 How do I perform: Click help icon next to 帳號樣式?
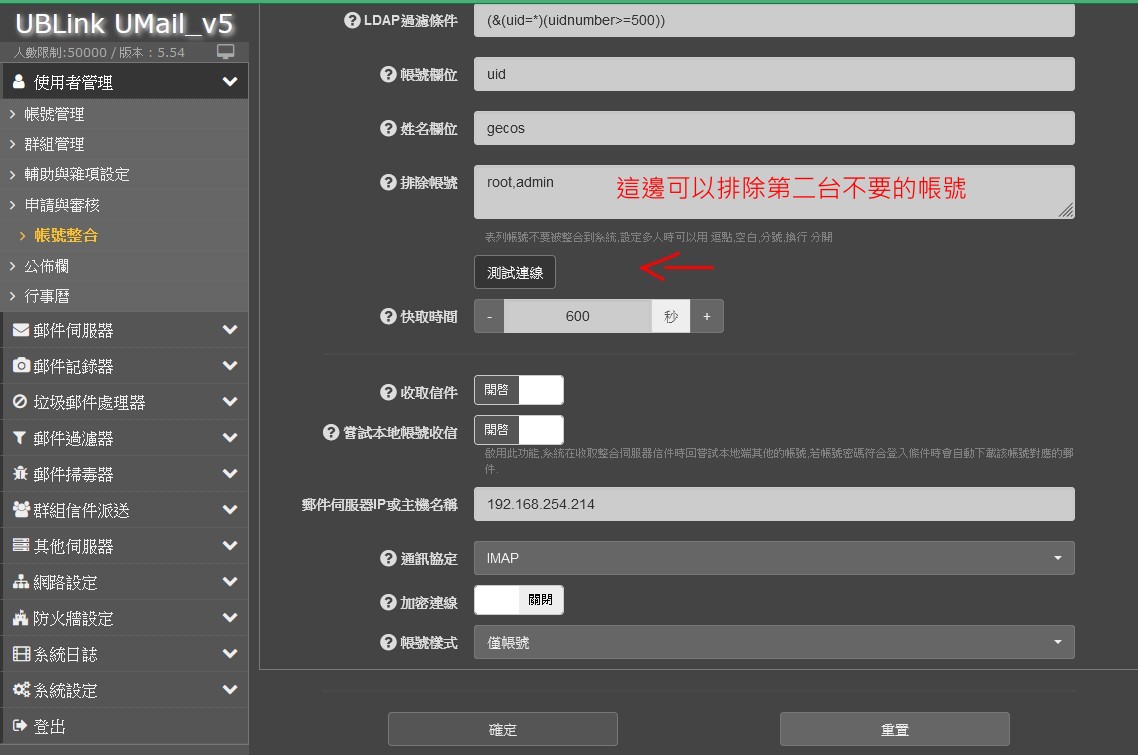coord(389,642)
